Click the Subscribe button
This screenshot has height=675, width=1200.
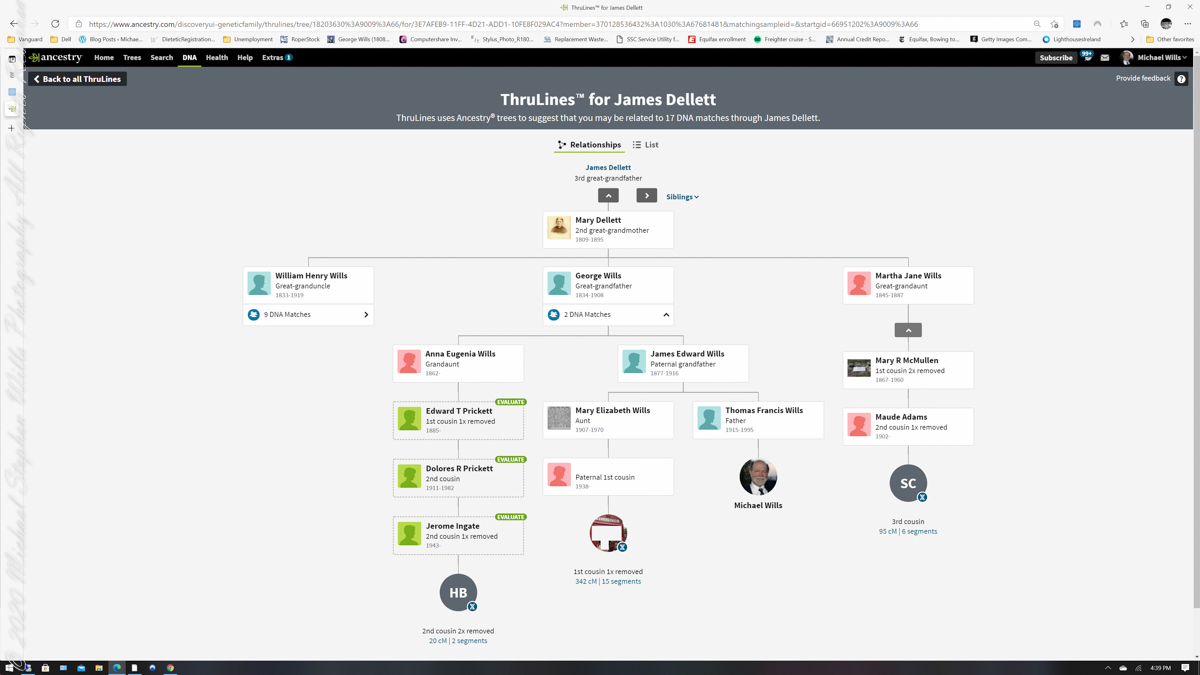click(x=1055, y=58)
